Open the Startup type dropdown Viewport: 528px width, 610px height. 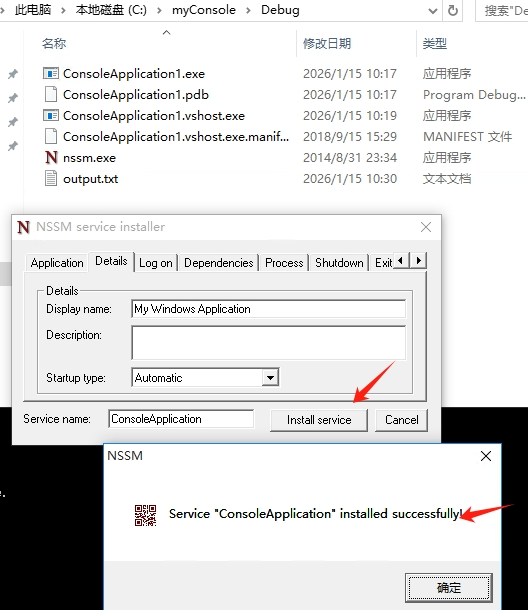click(270, 377)
